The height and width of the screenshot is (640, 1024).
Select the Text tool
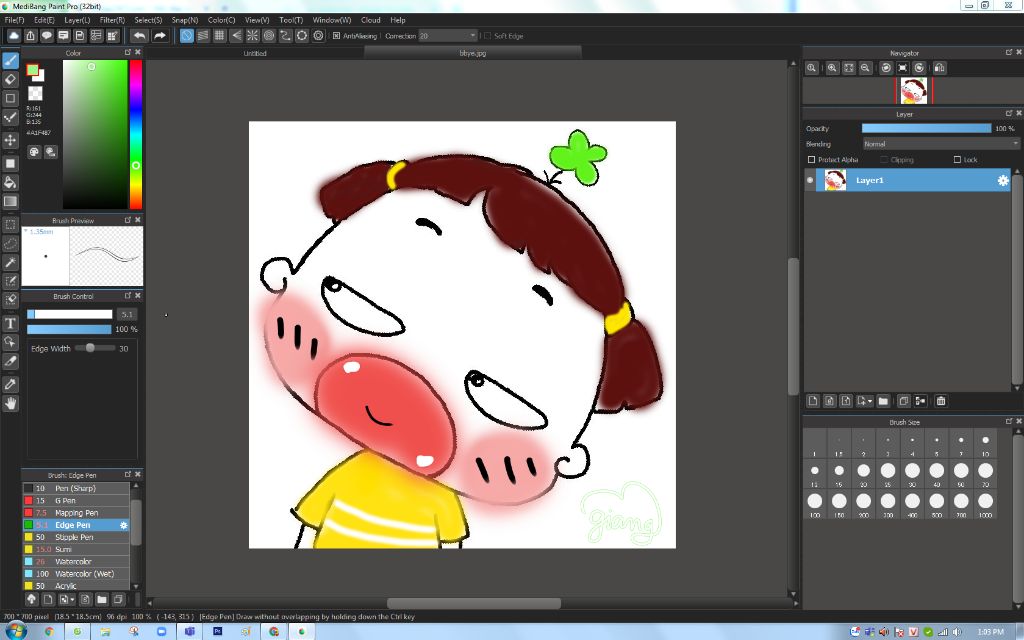click(10, 323)
